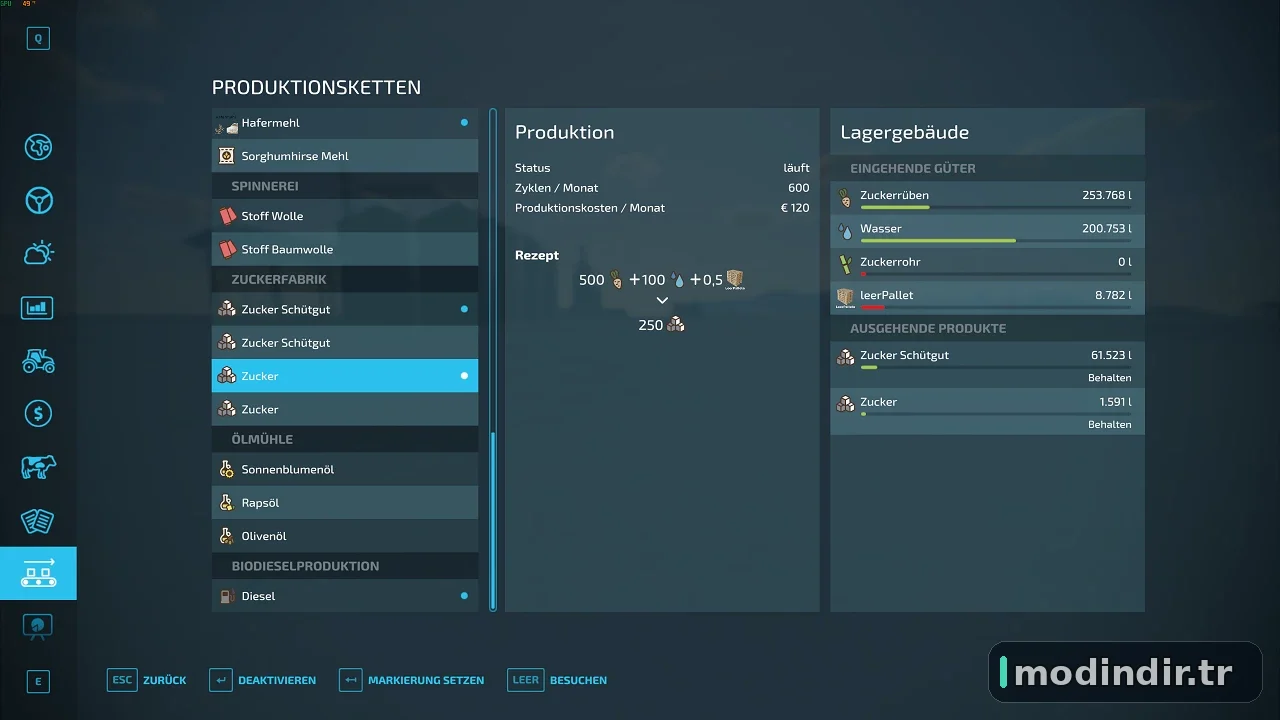Click the production list scrollbar
This screenshot has height=720, width=1280.
pos(493,360)
